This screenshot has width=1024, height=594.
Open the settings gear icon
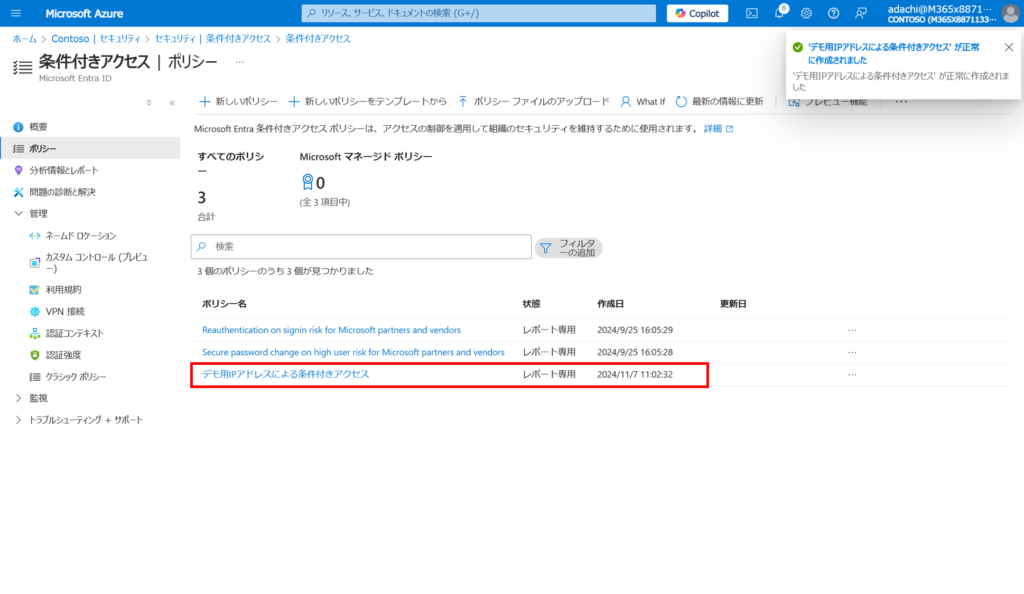(x=807, y=13)
